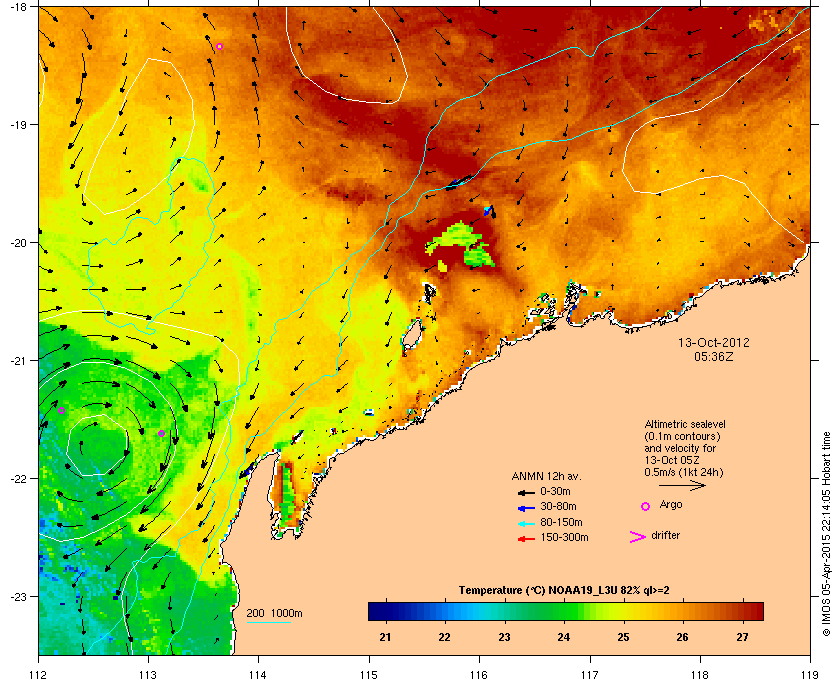Click the 0.5m/s velocity scale arrow

682,486
